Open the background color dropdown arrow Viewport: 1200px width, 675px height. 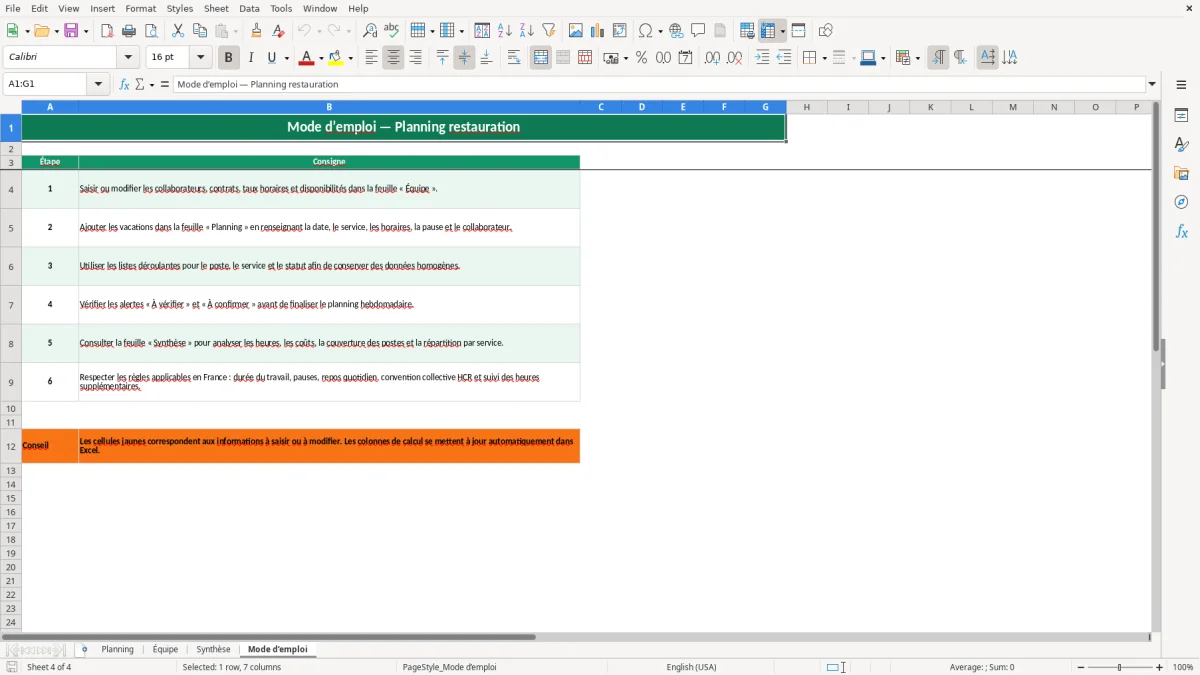[350, 58]
